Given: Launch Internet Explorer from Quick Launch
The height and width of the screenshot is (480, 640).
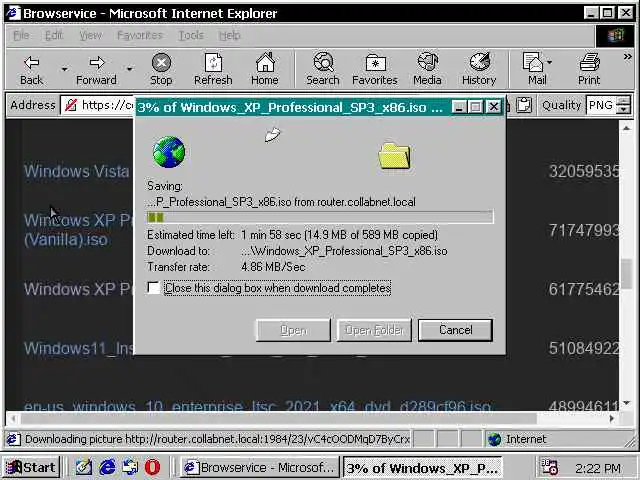Looking at the screenshot, I should [x=107, y=467].
